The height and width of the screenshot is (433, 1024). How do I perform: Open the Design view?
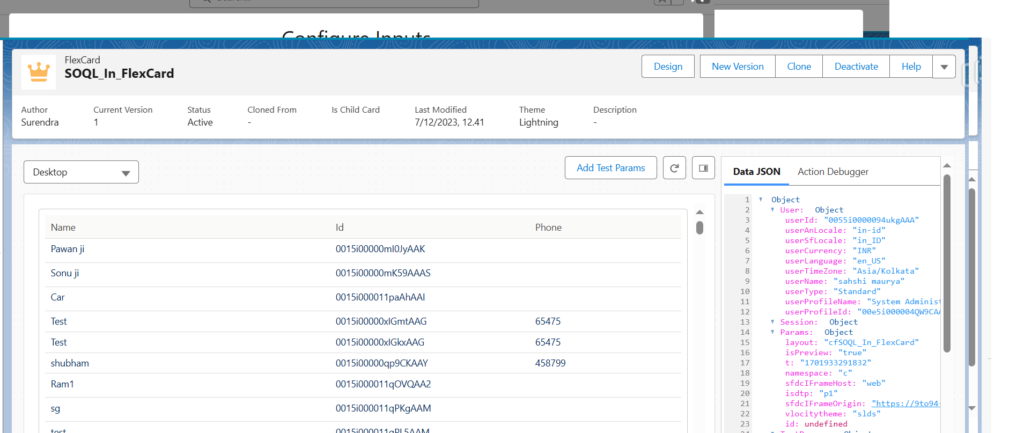pos(668,67)
